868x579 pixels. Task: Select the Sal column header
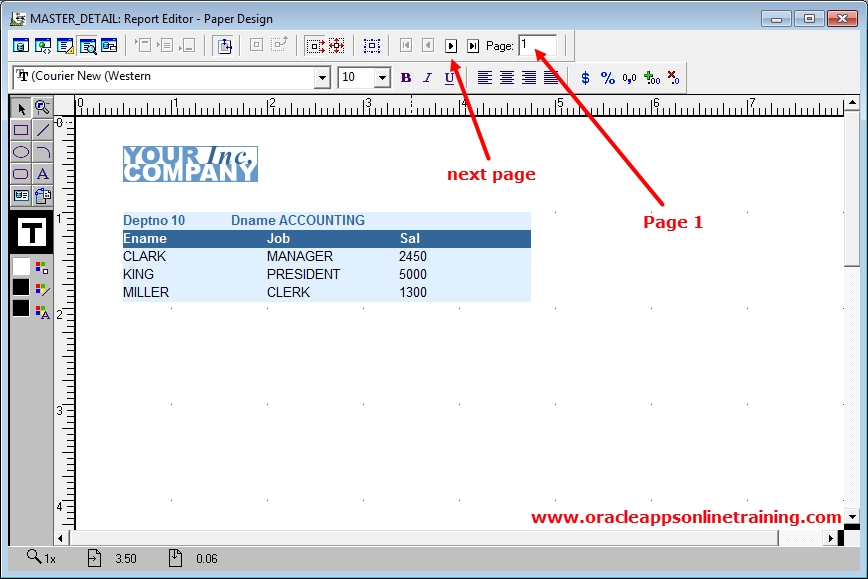(410, 239)
